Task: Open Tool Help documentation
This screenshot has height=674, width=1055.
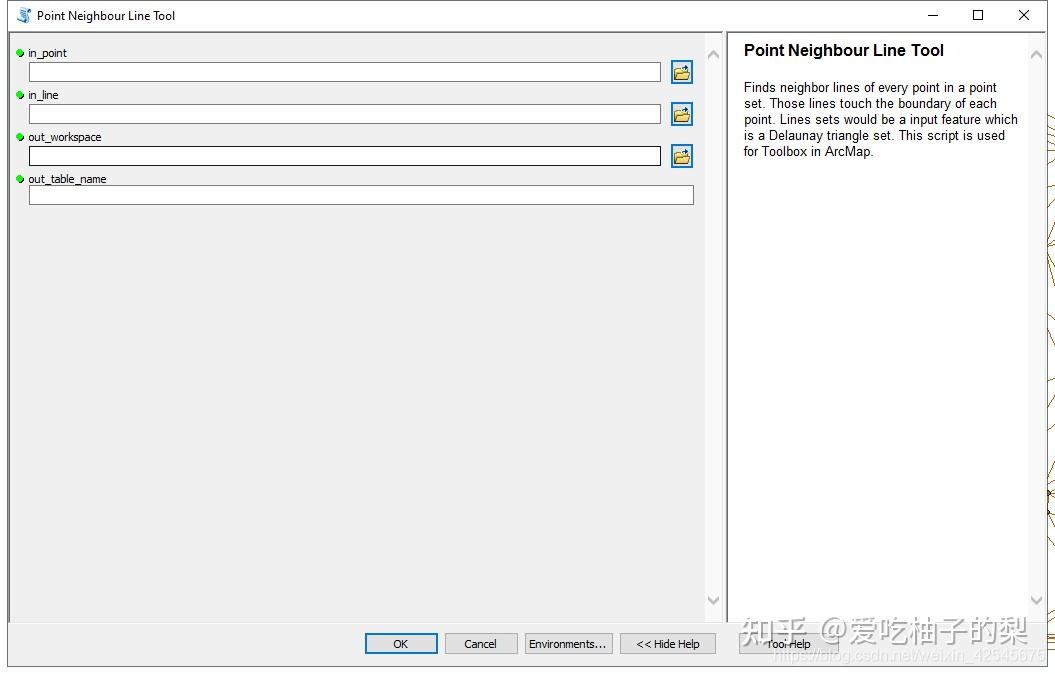Action: [789, 644]
